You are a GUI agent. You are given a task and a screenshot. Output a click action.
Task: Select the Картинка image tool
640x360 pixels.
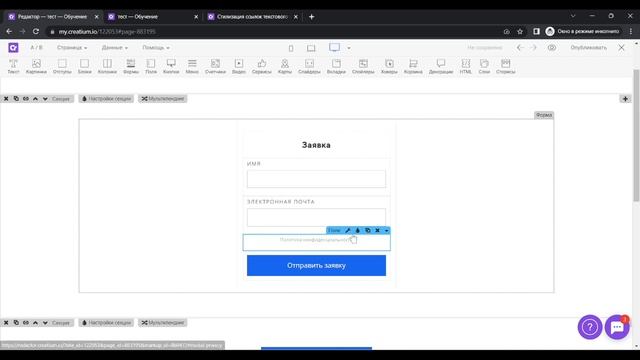(x=36, y=66)
